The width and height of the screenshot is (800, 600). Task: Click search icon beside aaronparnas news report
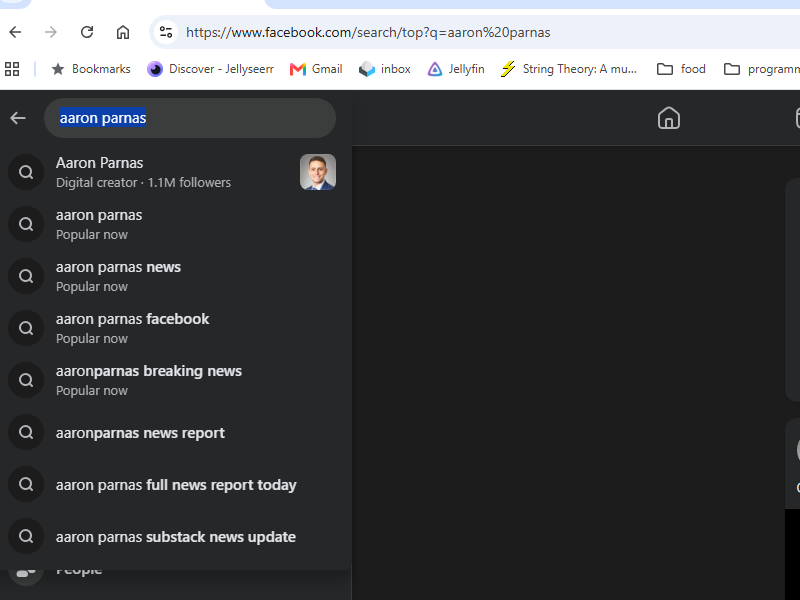tap(26, 432)
